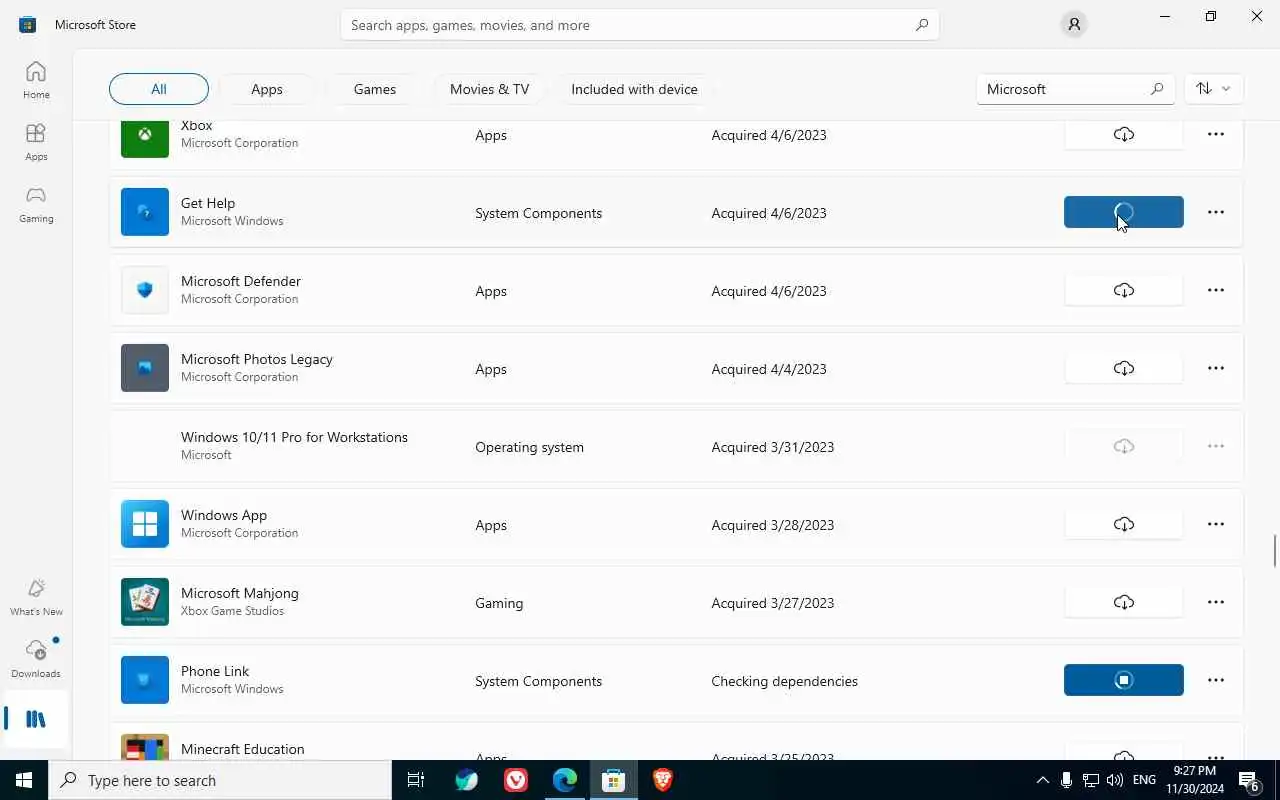
Task: Open What's New in the sidebar
Action: pos(36,597)
